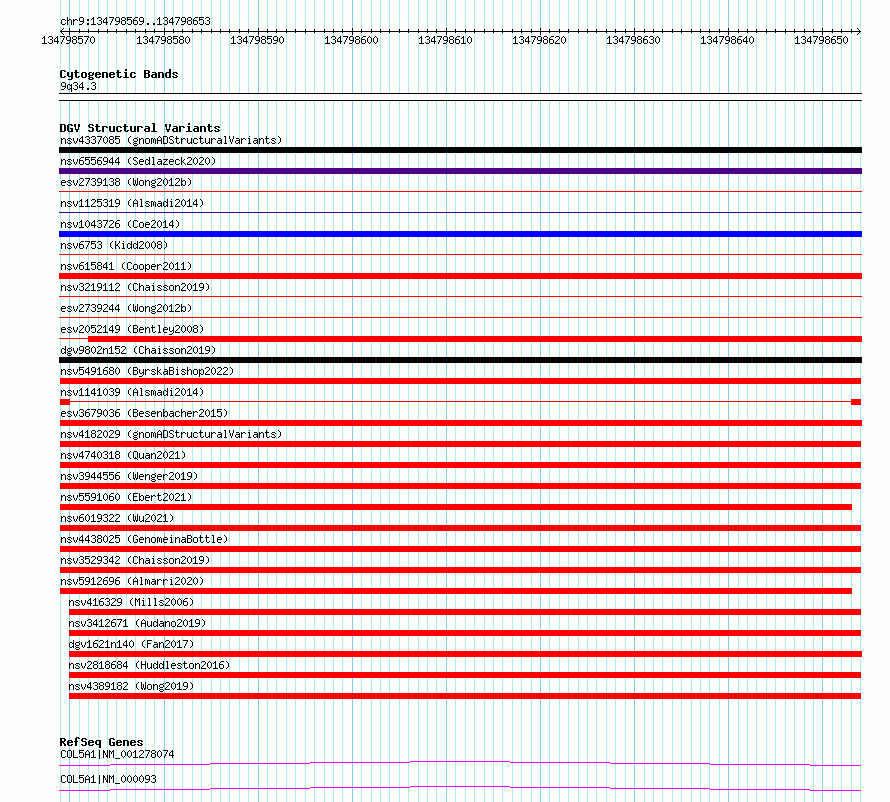Open variant esv3679036 (Besenbacher2015)

point(144,413)
